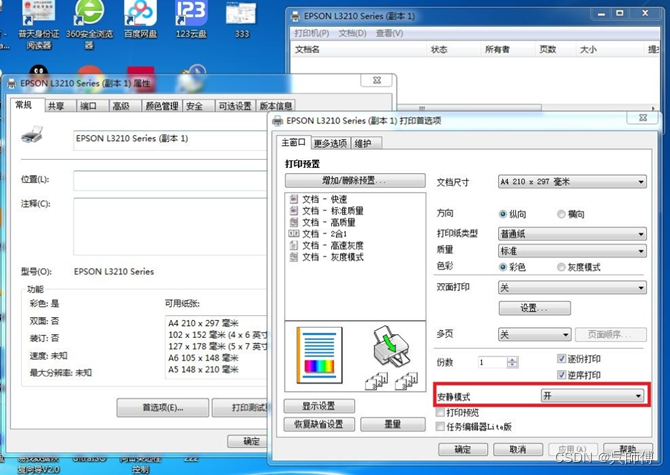This screenshot has width=670, height=475.
Task: Open the 质量 dropdown
Action: 572,251
